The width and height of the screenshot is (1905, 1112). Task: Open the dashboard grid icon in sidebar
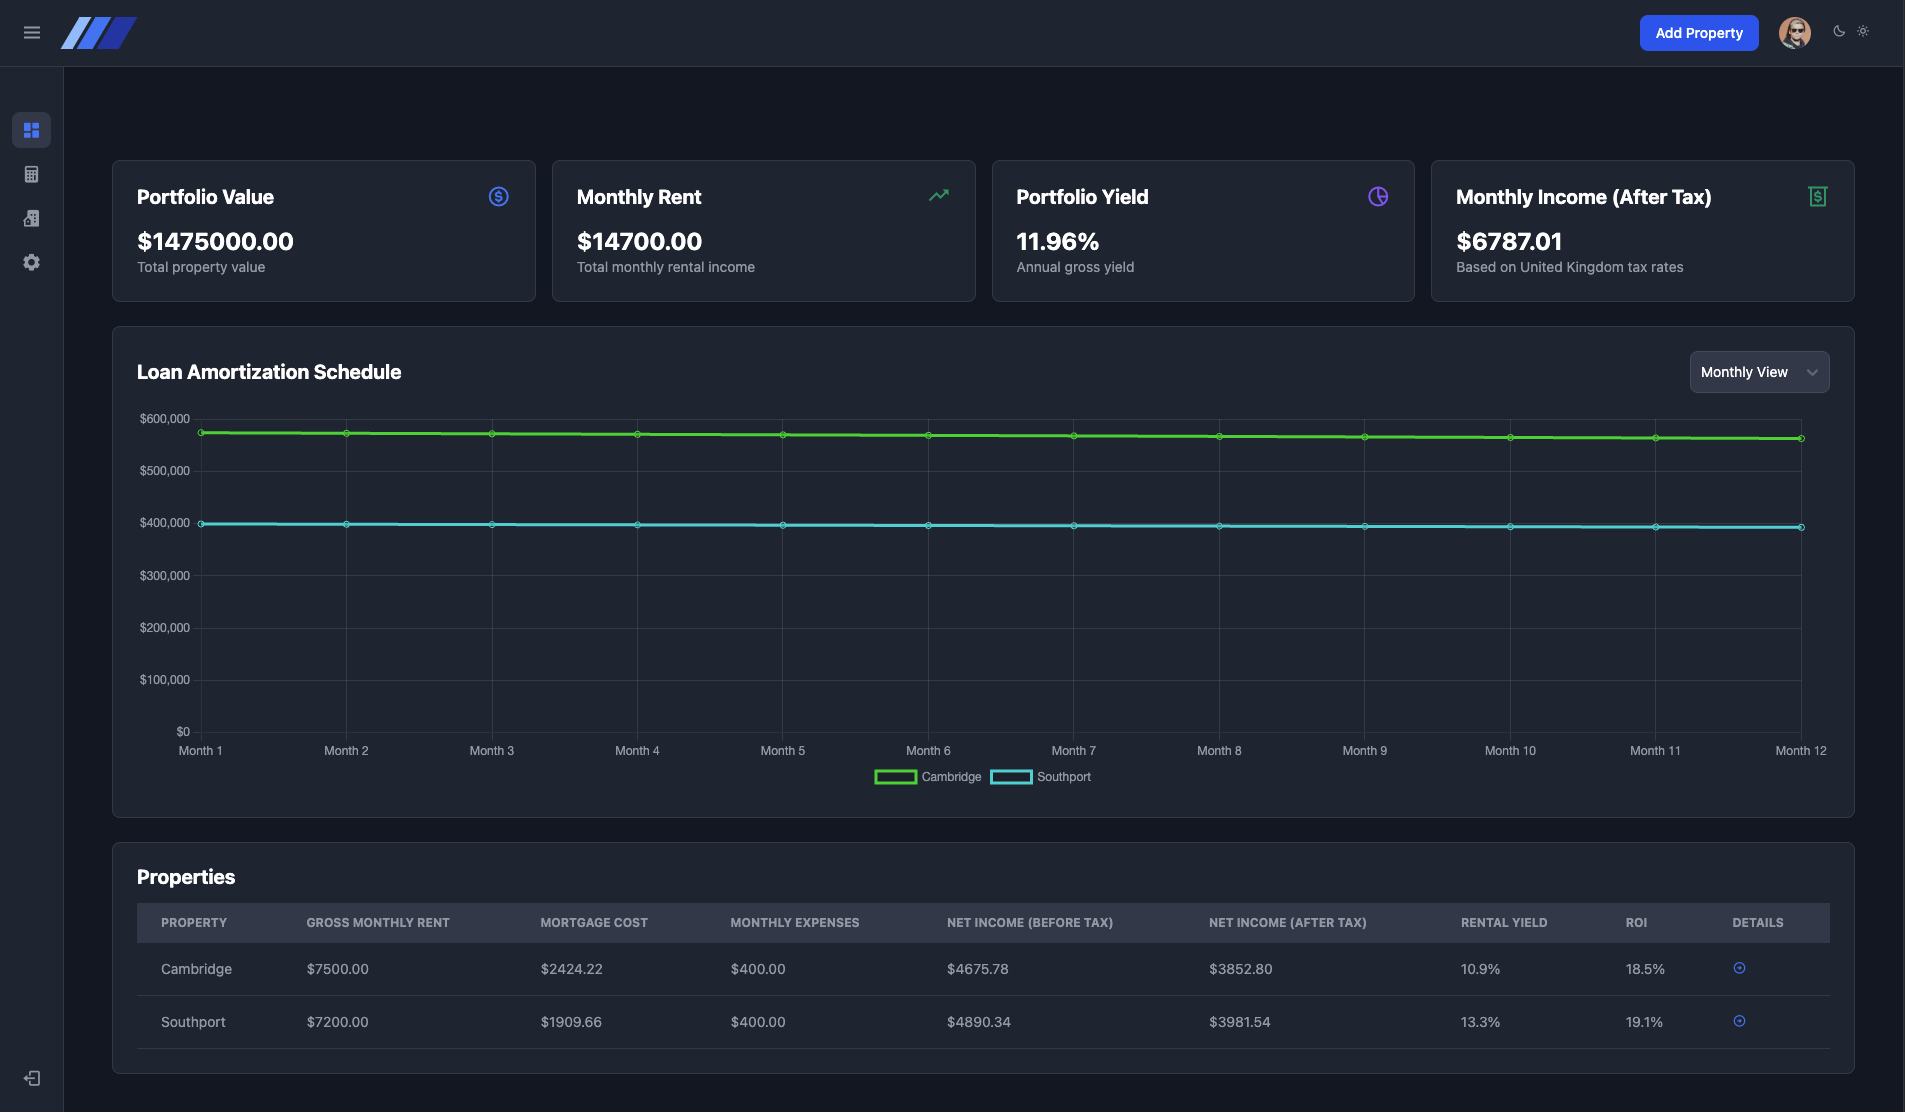(x=31, y=130)
